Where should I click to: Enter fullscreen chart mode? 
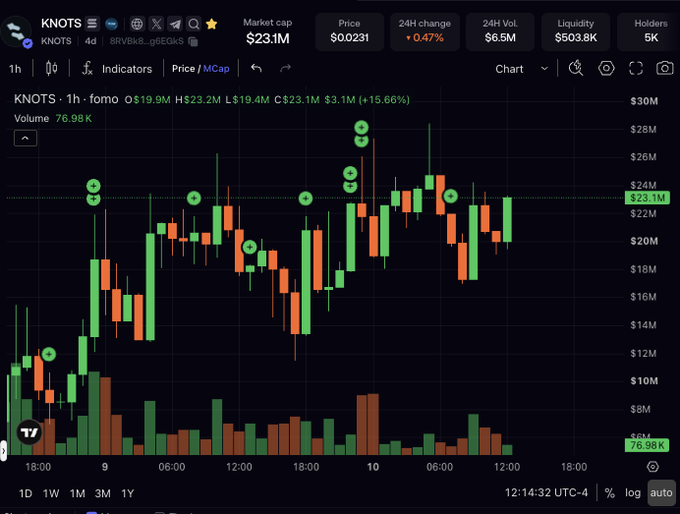(636, 68)
